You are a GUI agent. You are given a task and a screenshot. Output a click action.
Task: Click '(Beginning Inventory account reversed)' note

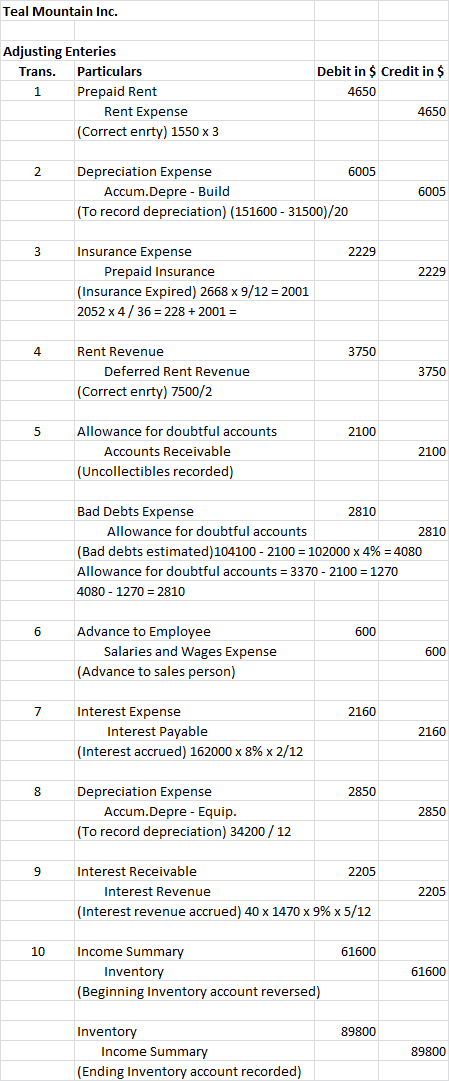coord(199,991)
